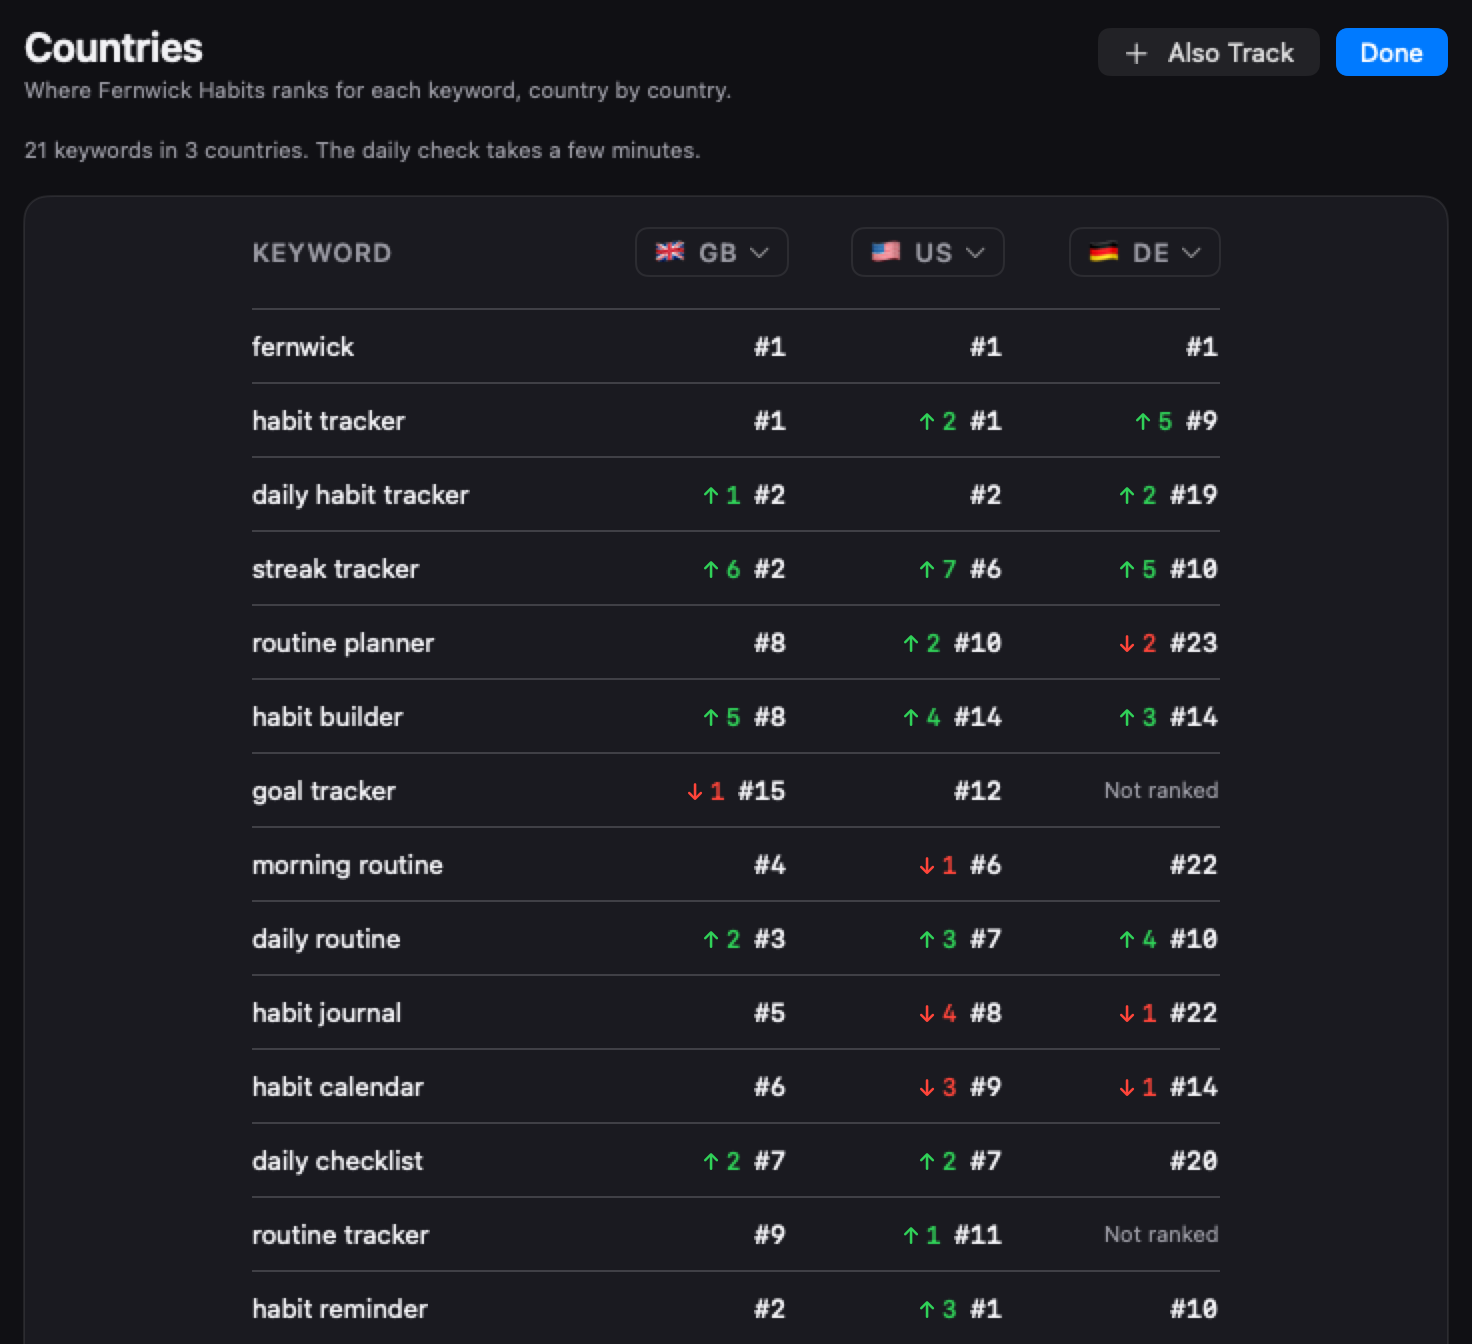
Task: Click the KEYWORD column header
Action: click(322, 253)
